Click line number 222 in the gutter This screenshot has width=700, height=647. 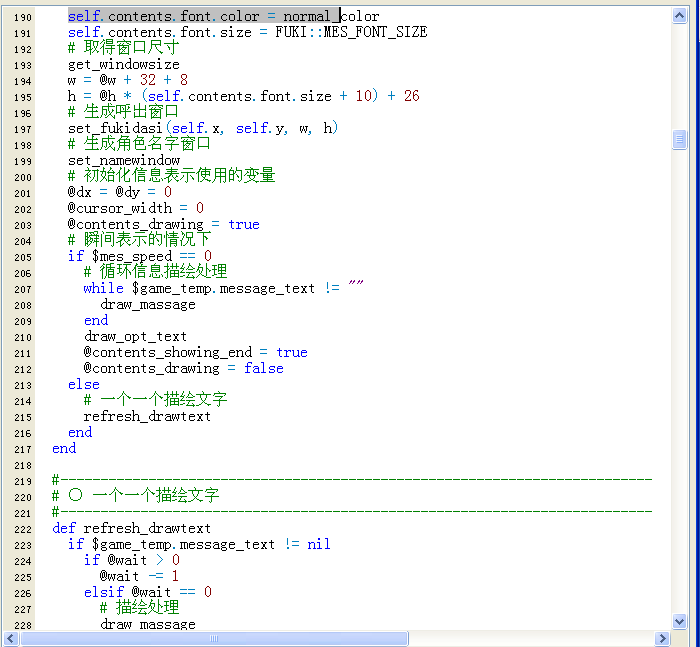coord(22,529)
